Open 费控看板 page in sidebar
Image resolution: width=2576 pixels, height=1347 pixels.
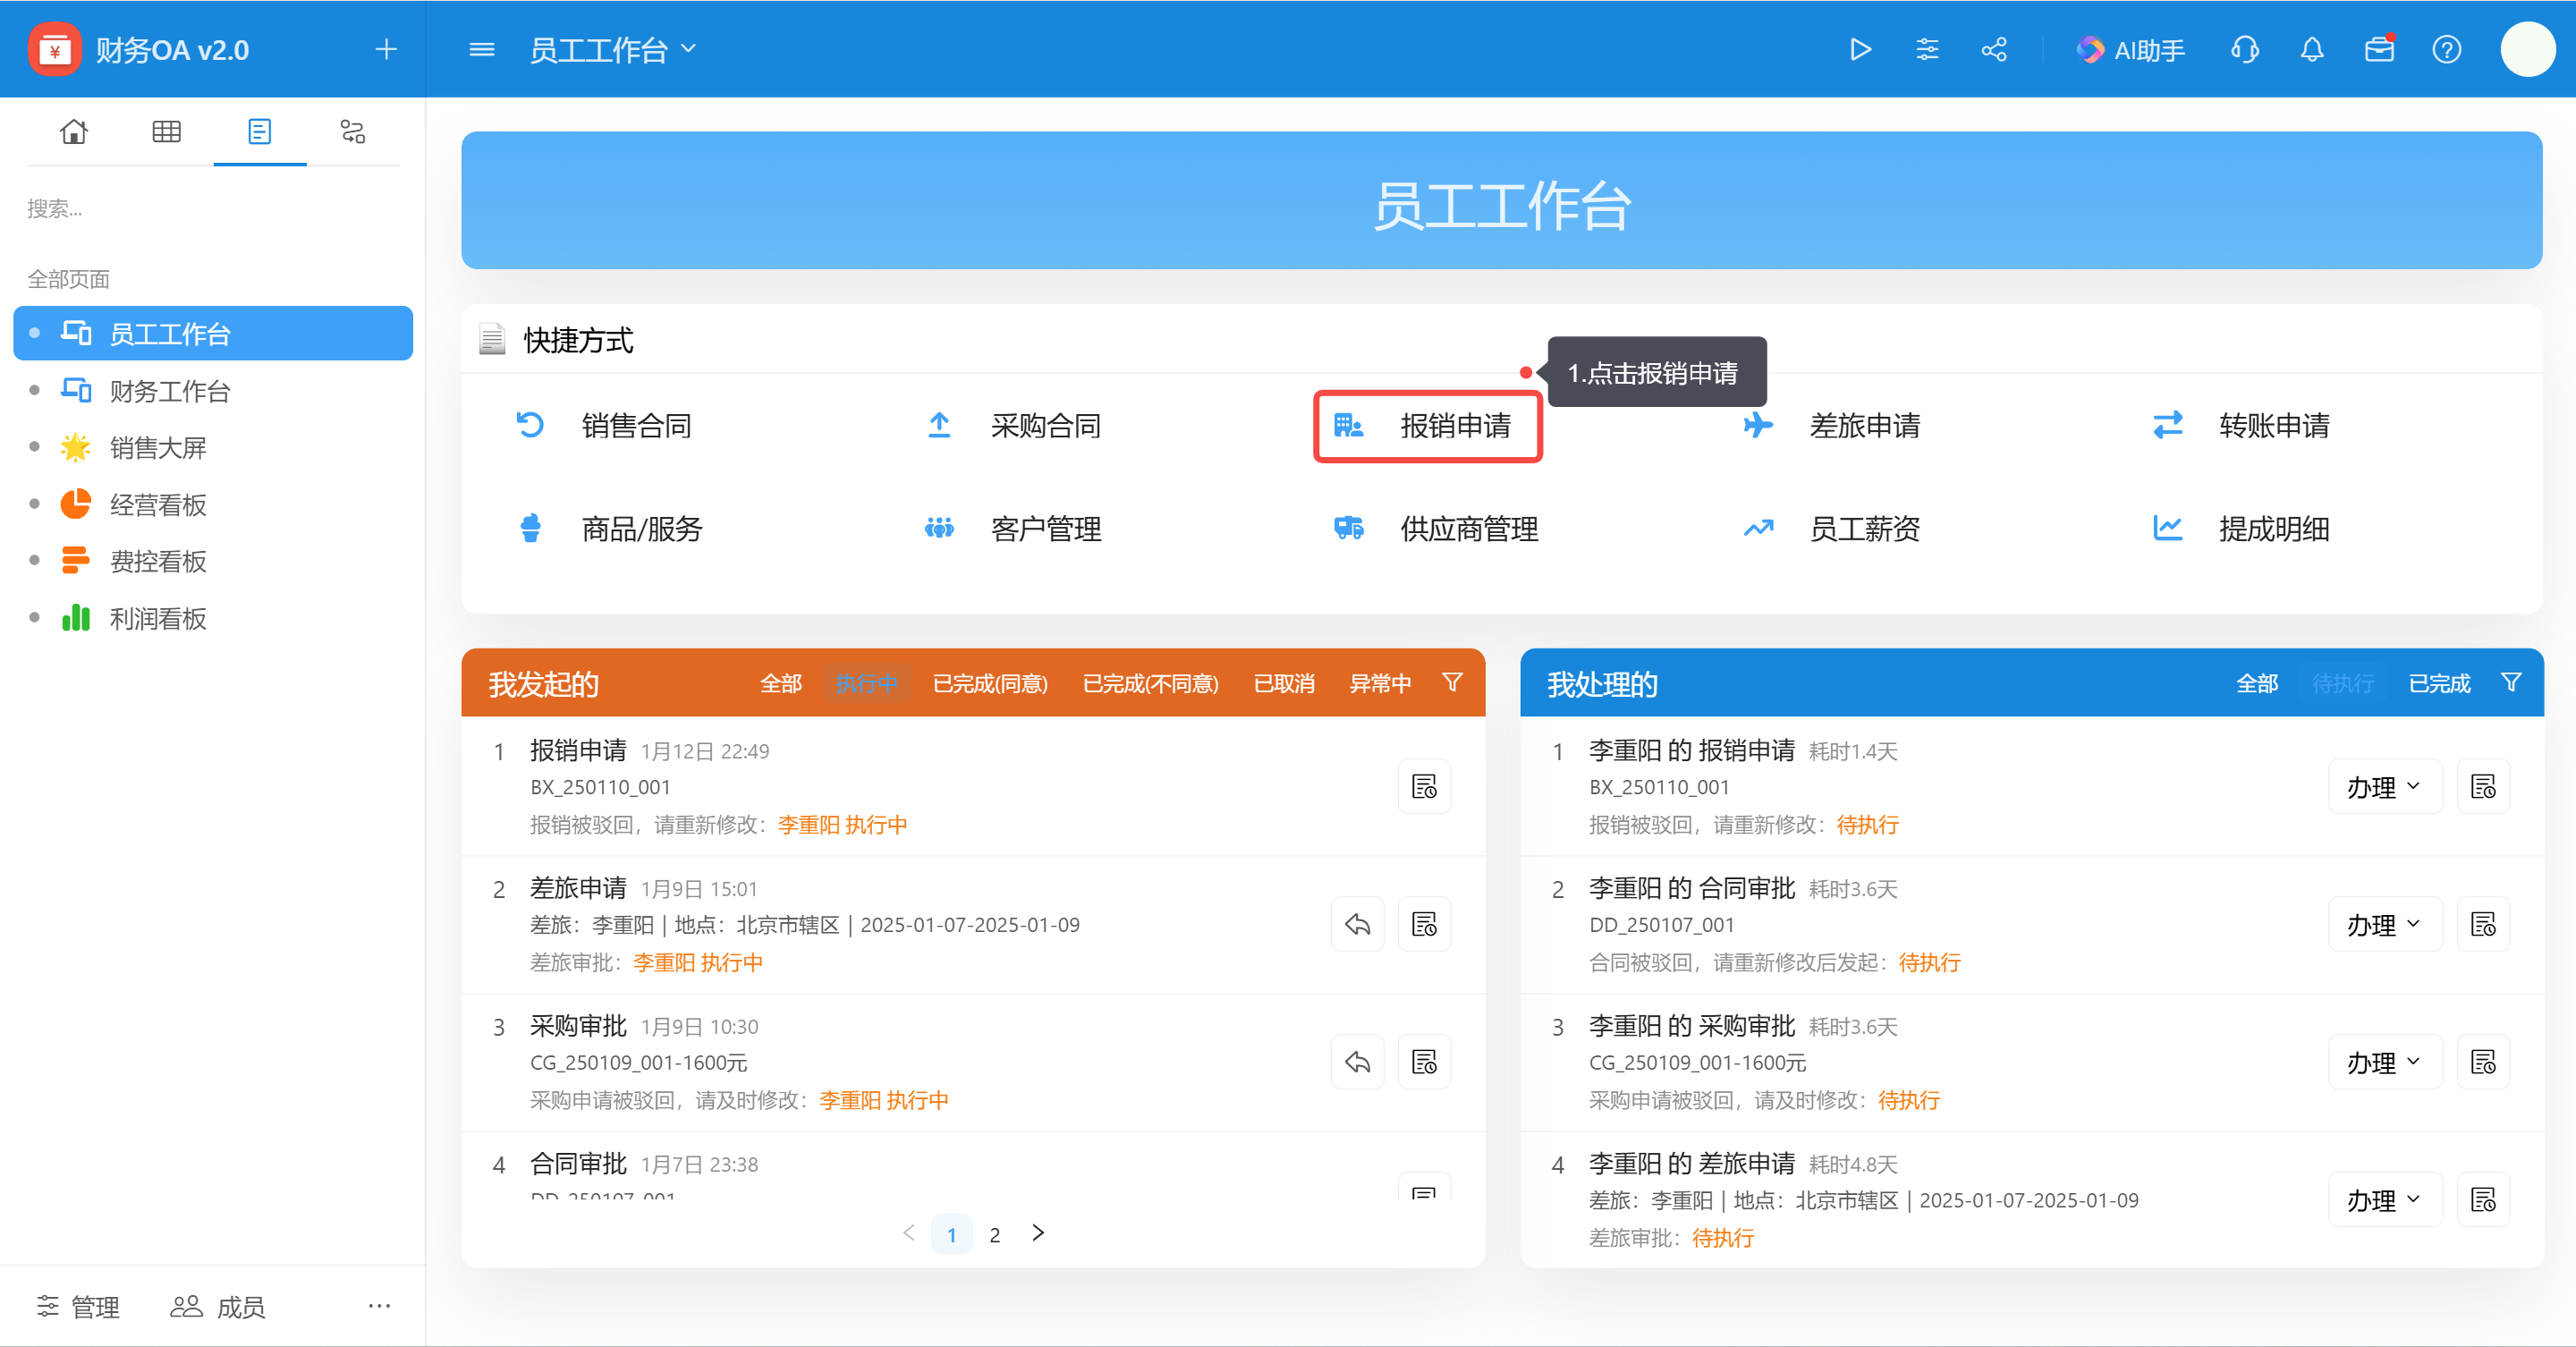pos(213,561)
